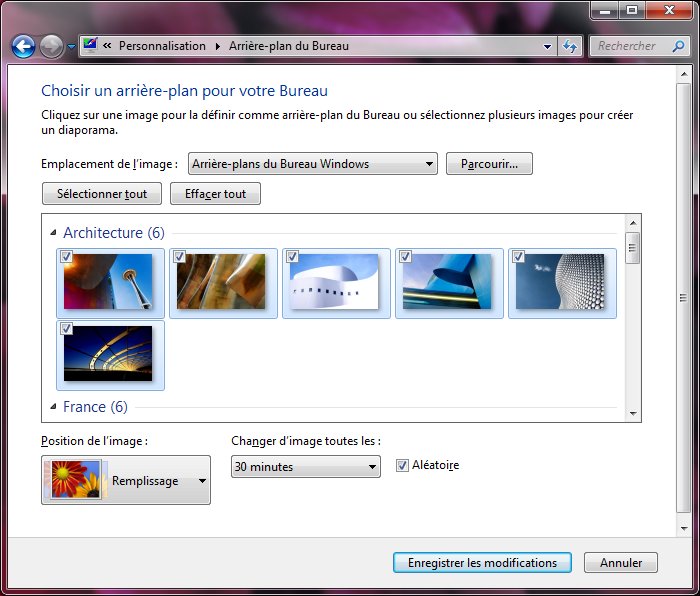Viewport: 700px width, 596px height.
Task: Click the Parcourir... button
Action: coord(489,164)
